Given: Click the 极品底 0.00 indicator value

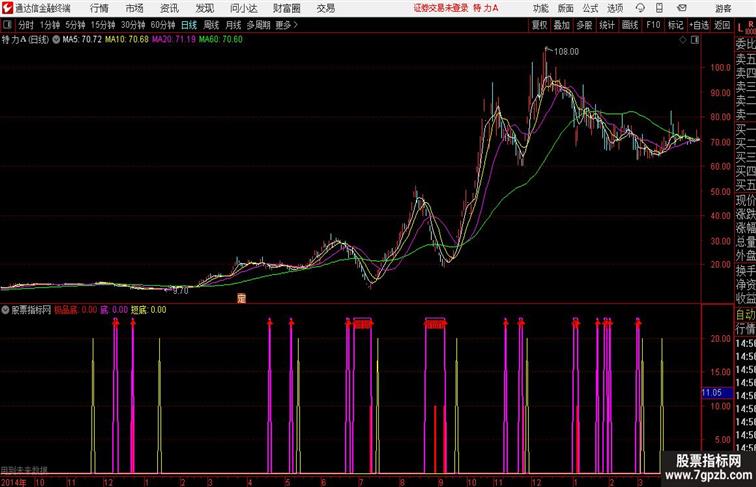Looking at the screenshot, I should tap(75, 310).
